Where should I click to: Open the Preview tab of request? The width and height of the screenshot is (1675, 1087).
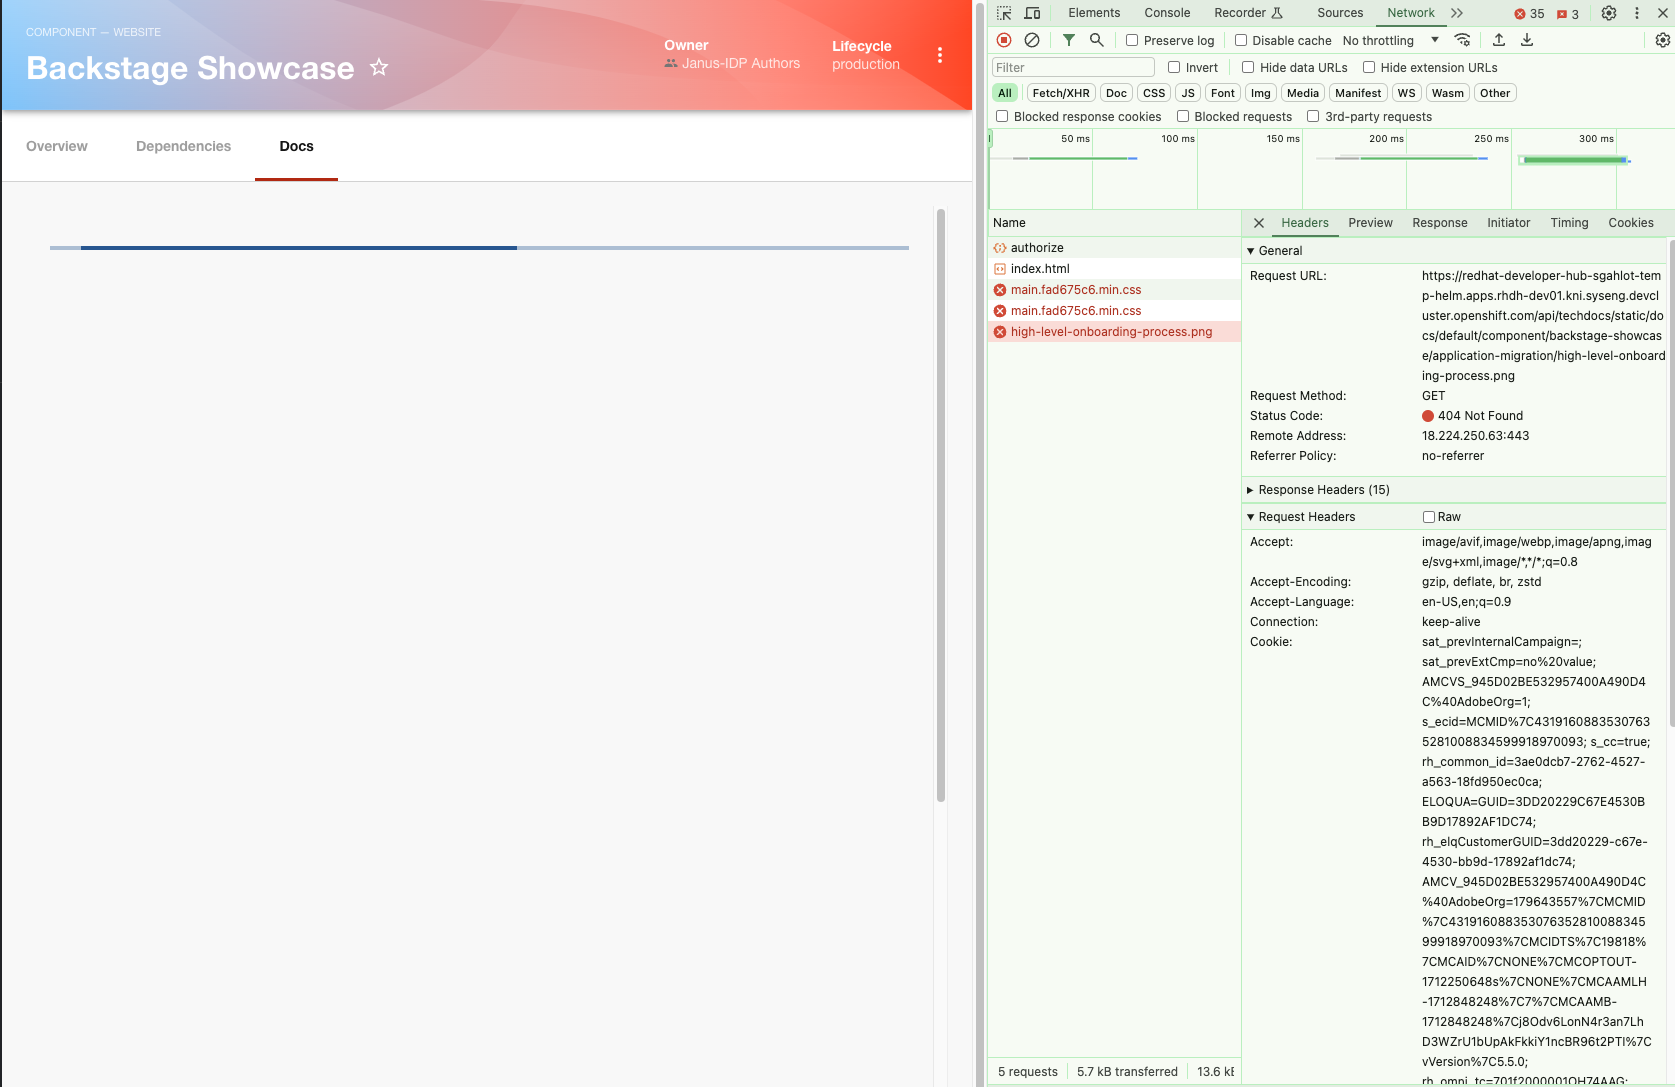click(1370, 223)
